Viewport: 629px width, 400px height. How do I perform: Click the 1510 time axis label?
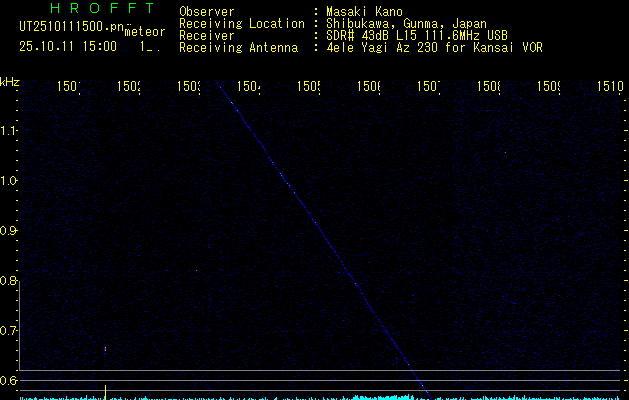(x=610, y=86)
